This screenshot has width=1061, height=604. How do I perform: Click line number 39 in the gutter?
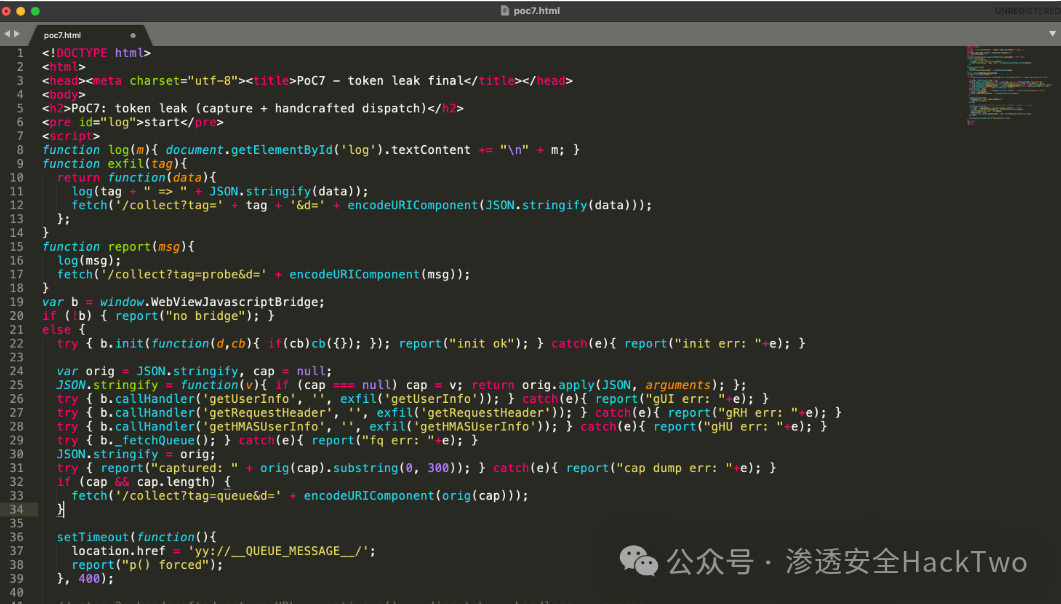(x=17, y=578)
